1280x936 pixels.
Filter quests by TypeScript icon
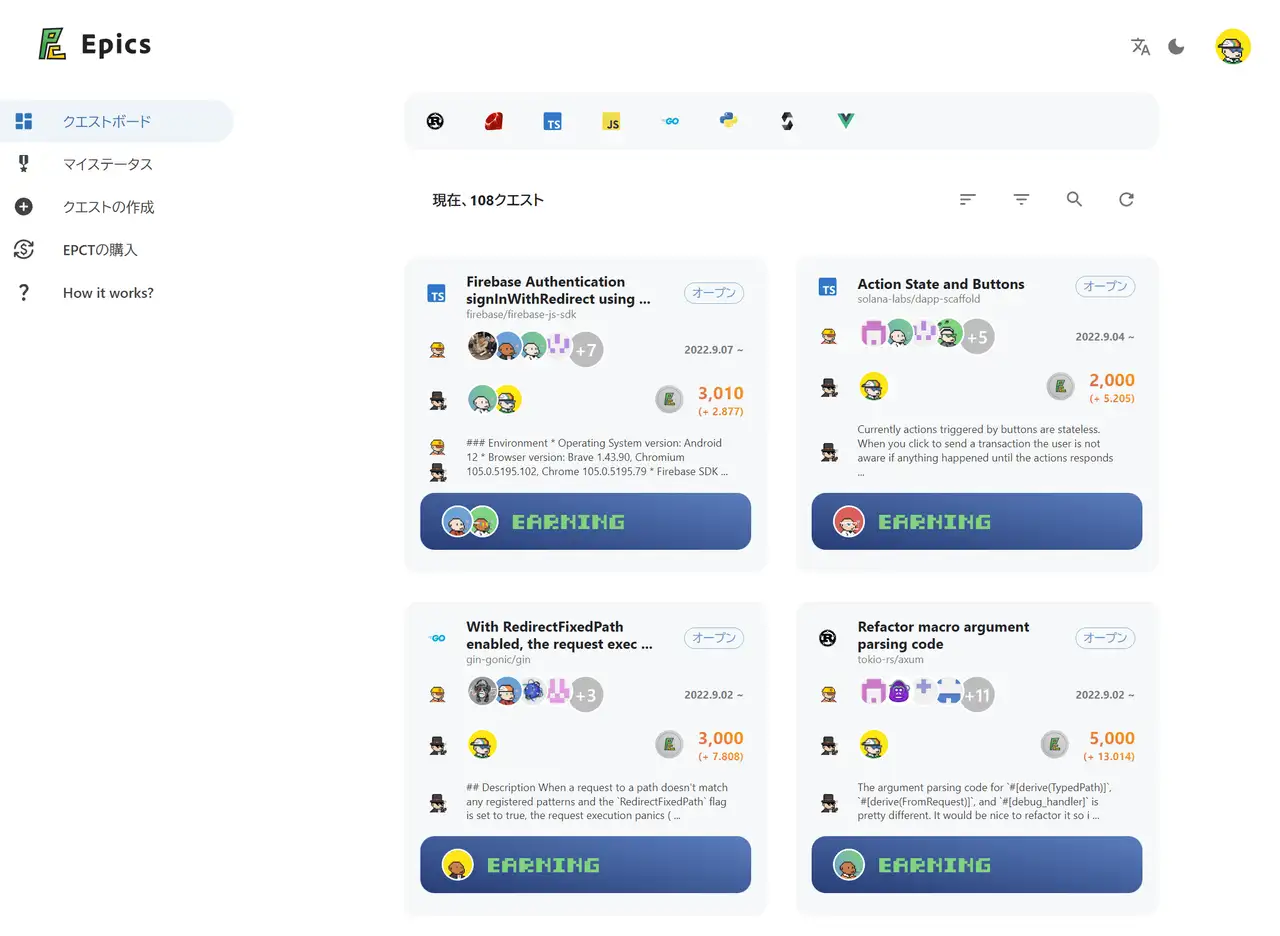click(552, 121)
